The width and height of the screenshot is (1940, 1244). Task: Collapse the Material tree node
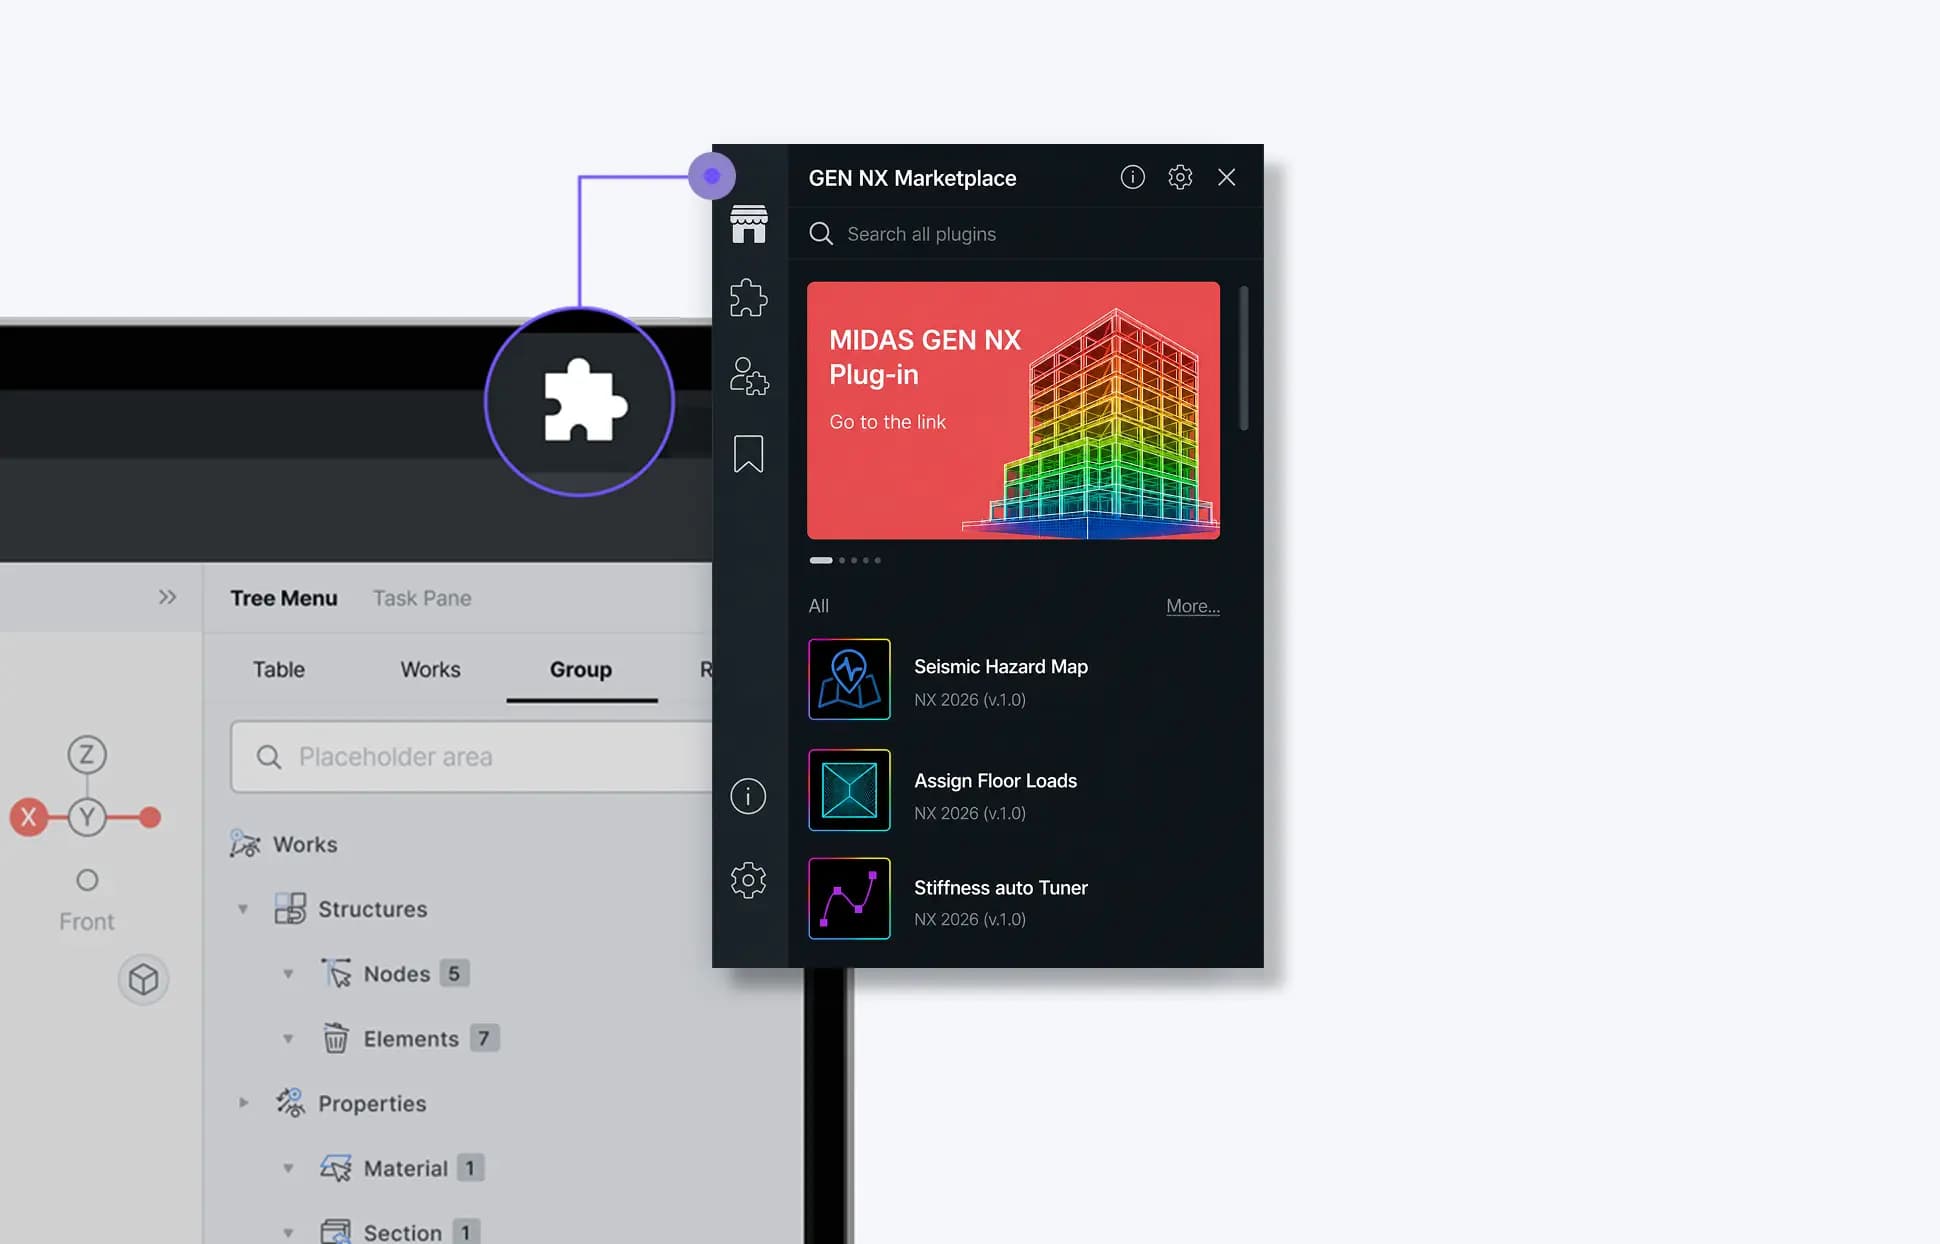[x=288, y=1168]
